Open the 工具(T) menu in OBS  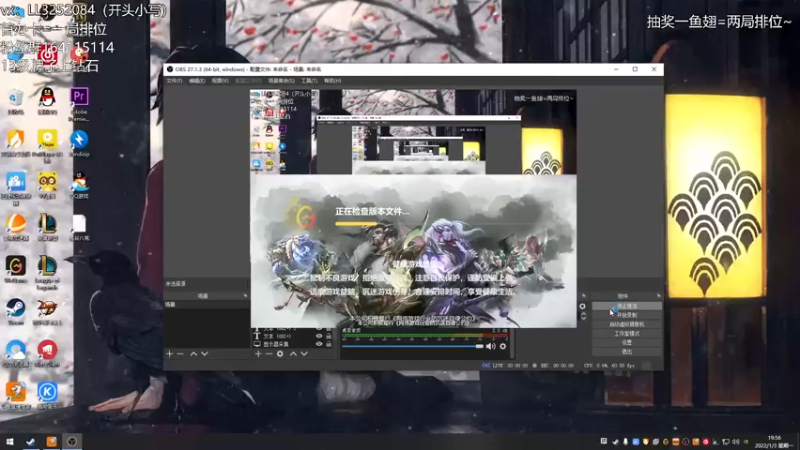click(309, 81)
